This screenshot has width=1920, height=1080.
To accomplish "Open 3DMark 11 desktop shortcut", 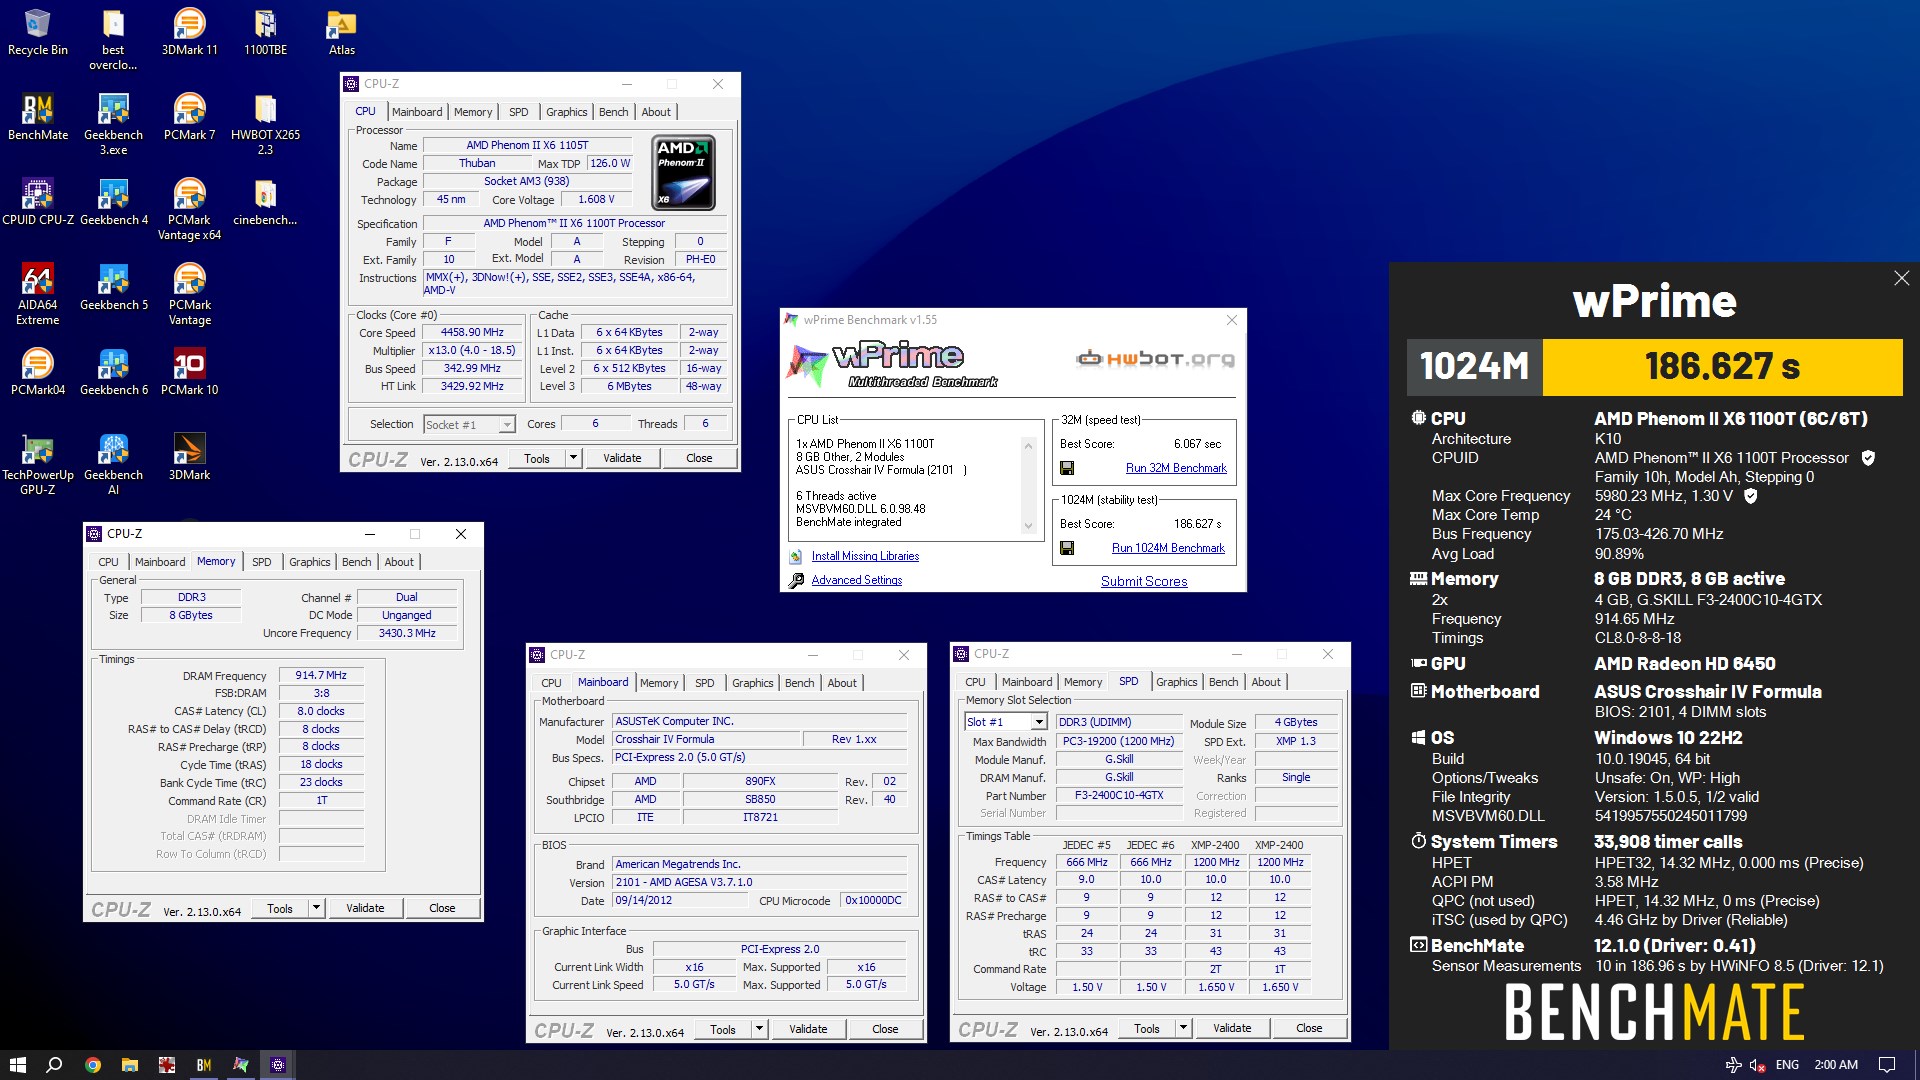I will tap(189, 32).
